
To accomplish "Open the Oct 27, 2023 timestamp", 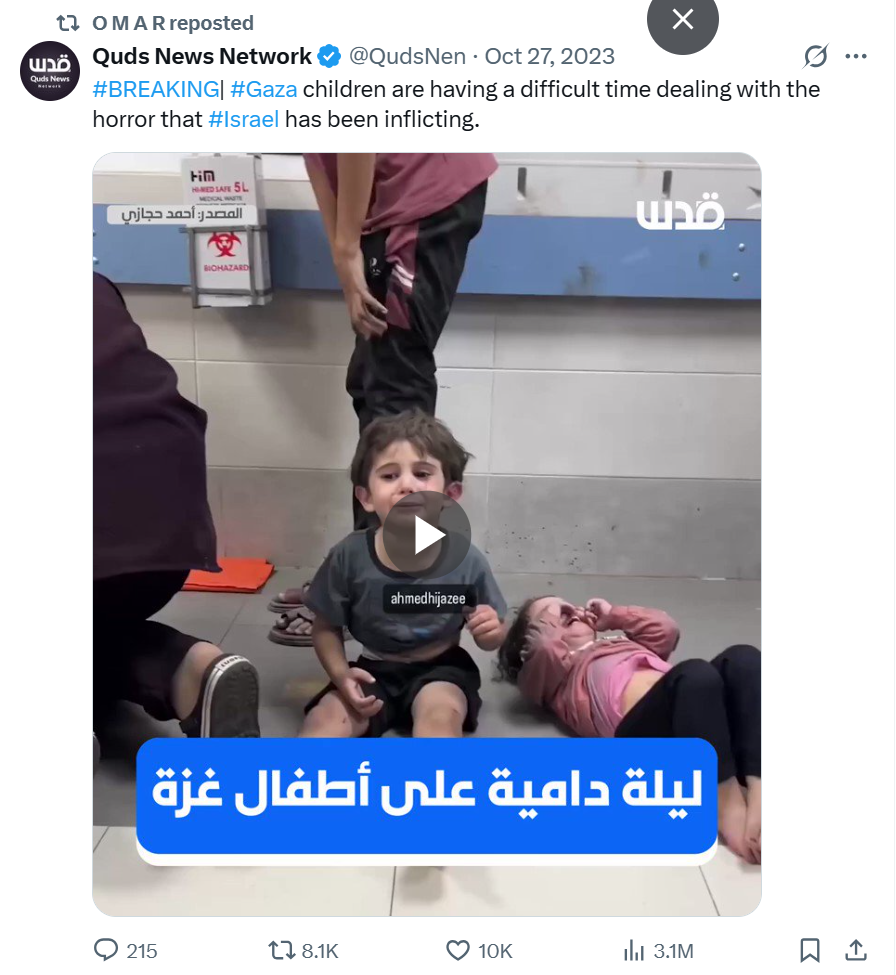I will coord(550,57).
